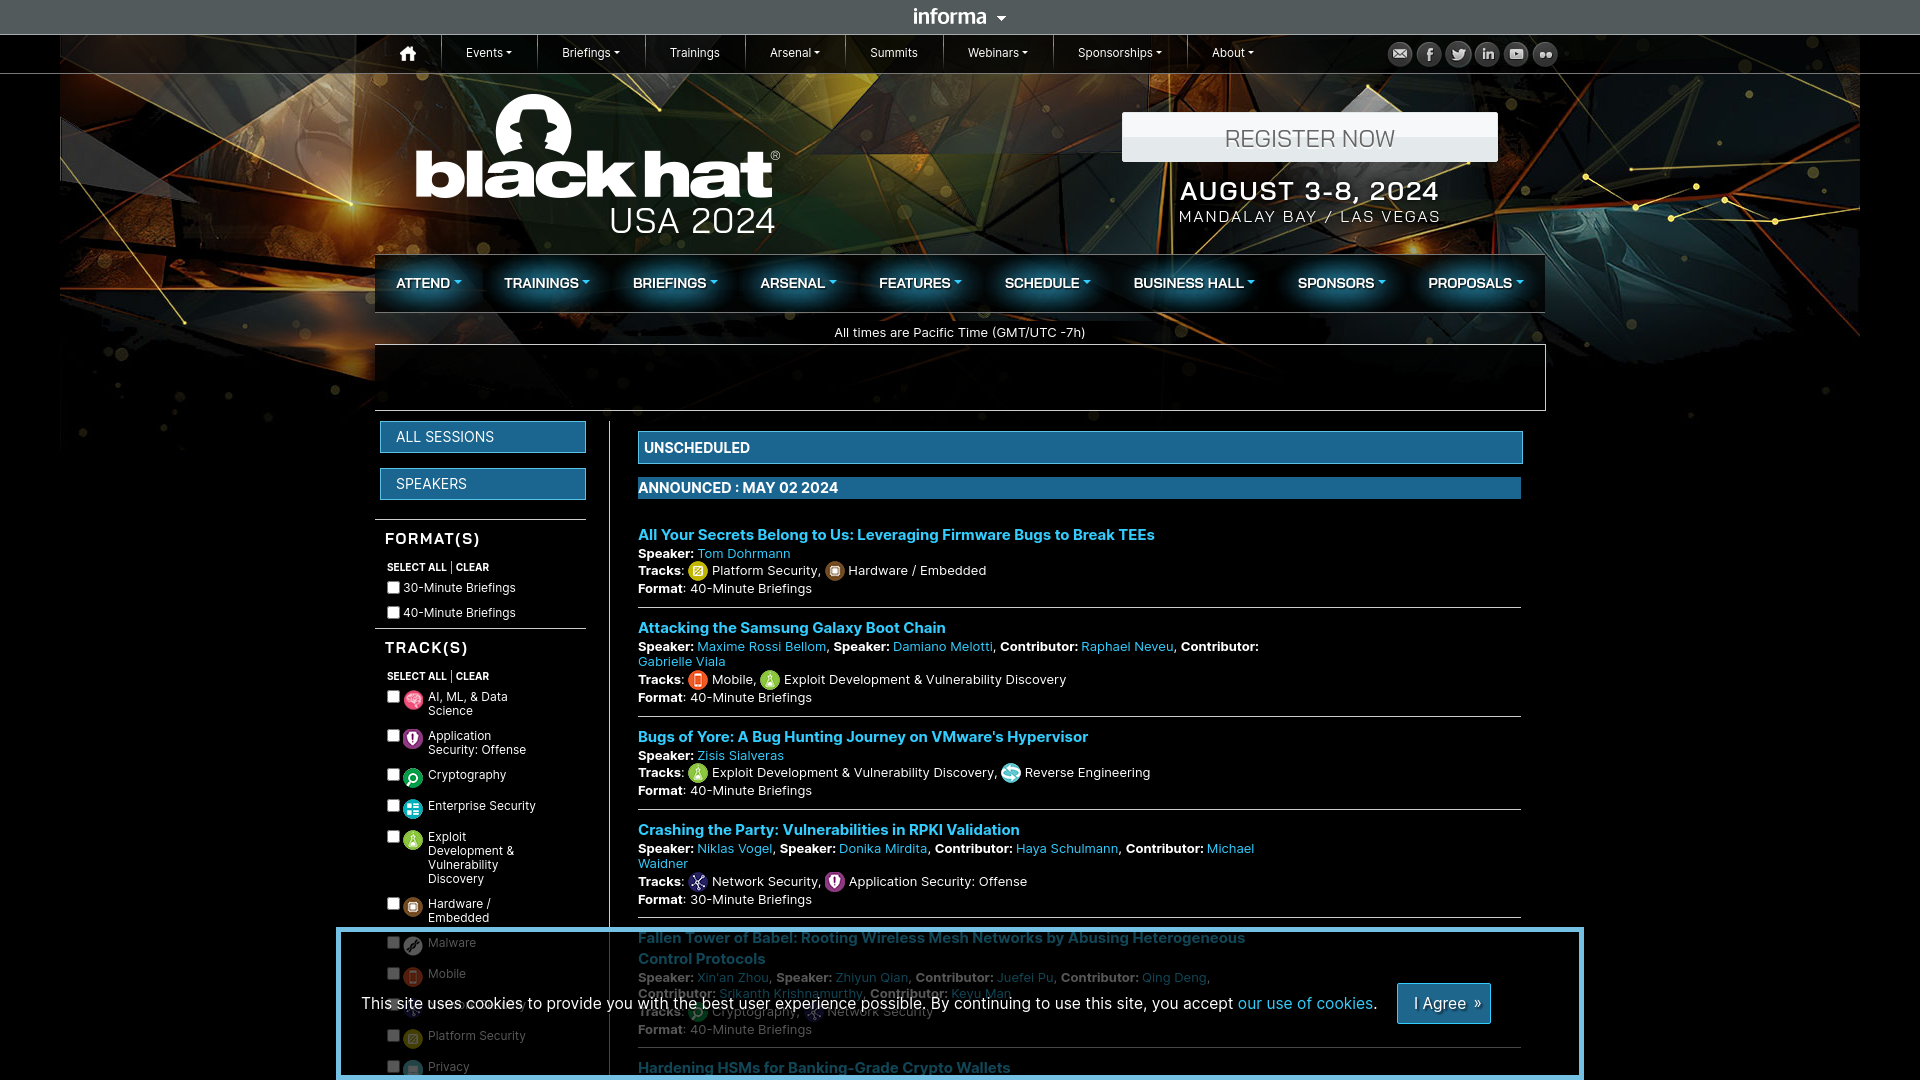The image size is (1920, 1080).
Task: Click Application Security icon in RPKI session
Action: pyautogui.click(x=835, y=883)
